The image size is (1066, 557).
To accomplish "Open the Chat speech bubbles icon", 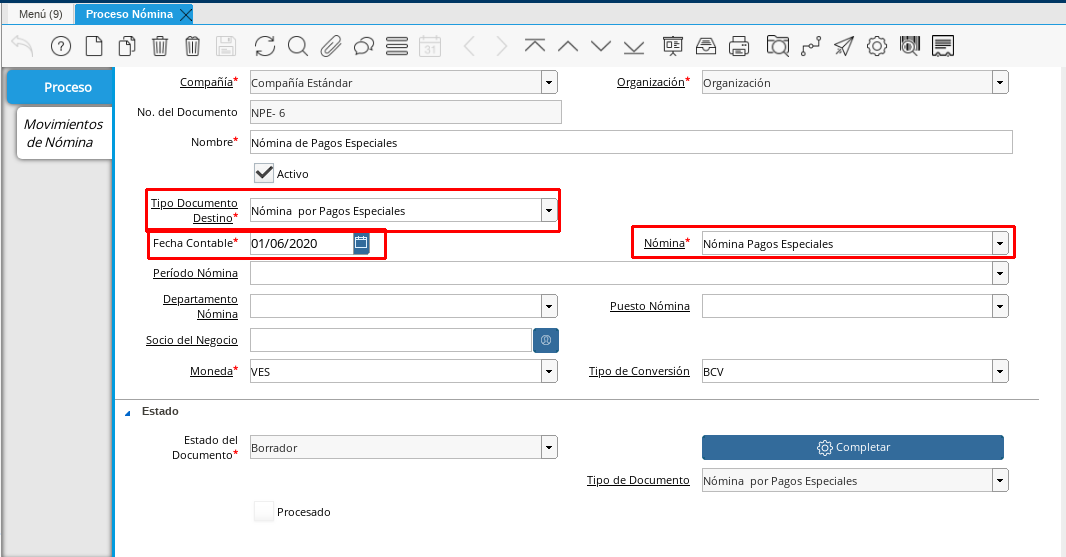I will point(364,46).
